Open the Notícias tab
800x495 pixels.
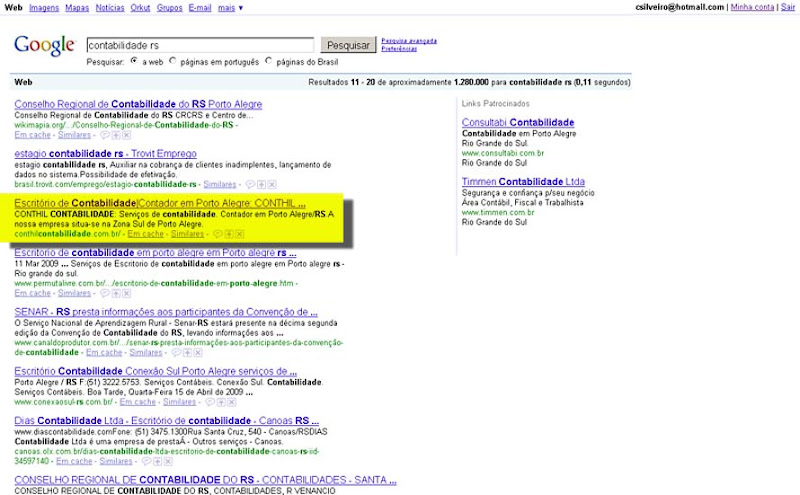[110, 8]
